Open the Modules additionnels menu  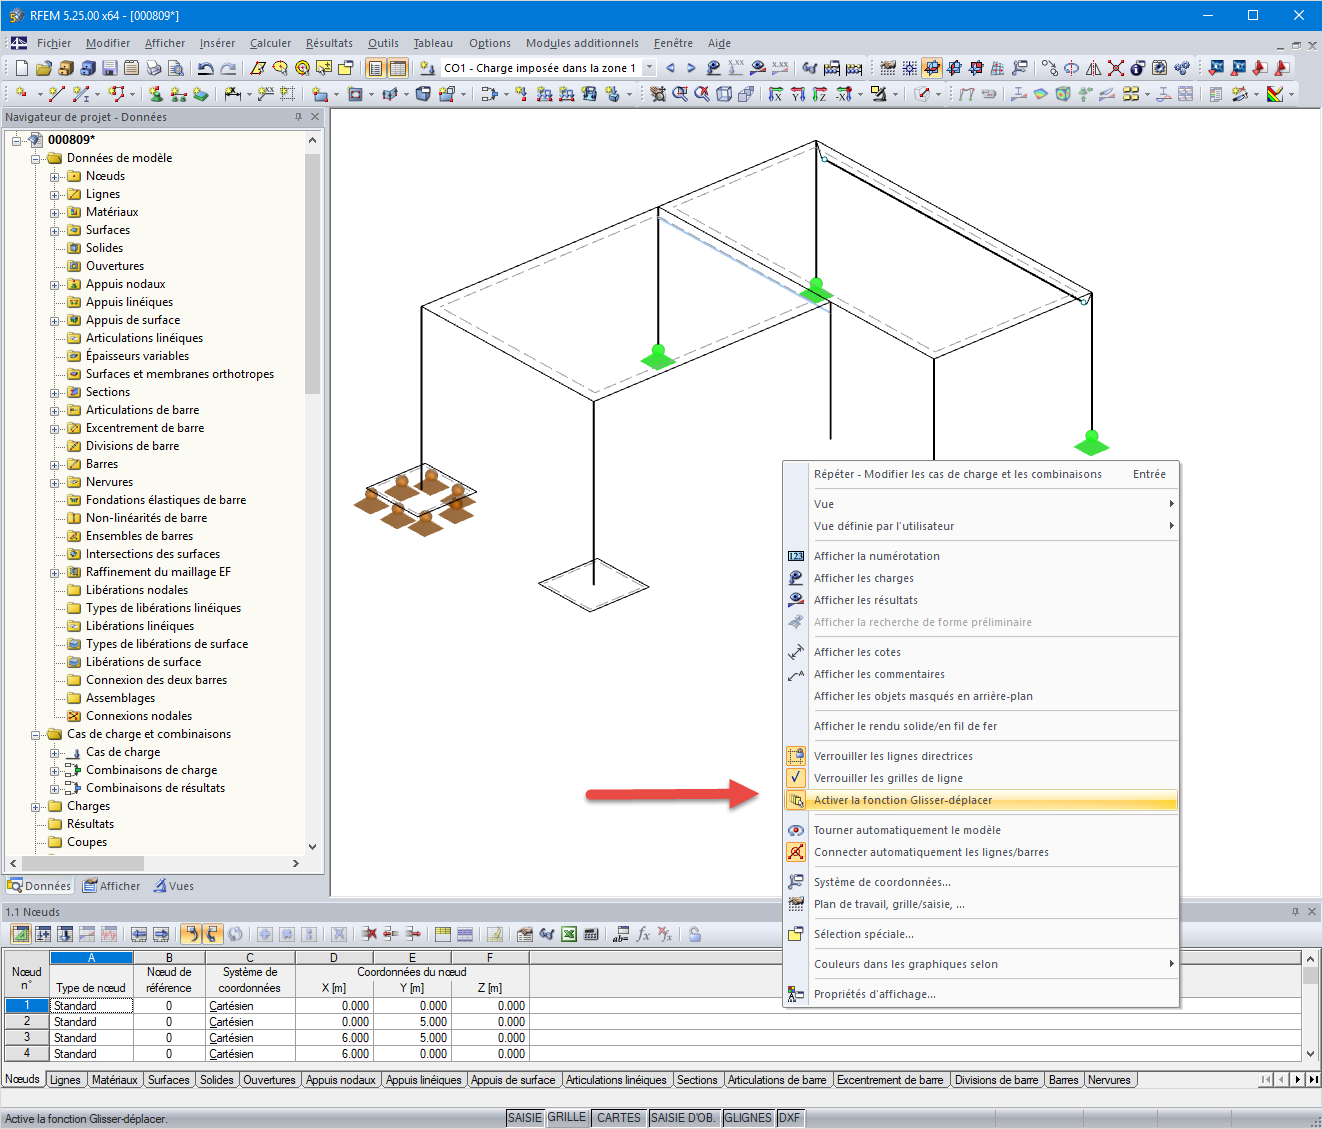[582, 43]
